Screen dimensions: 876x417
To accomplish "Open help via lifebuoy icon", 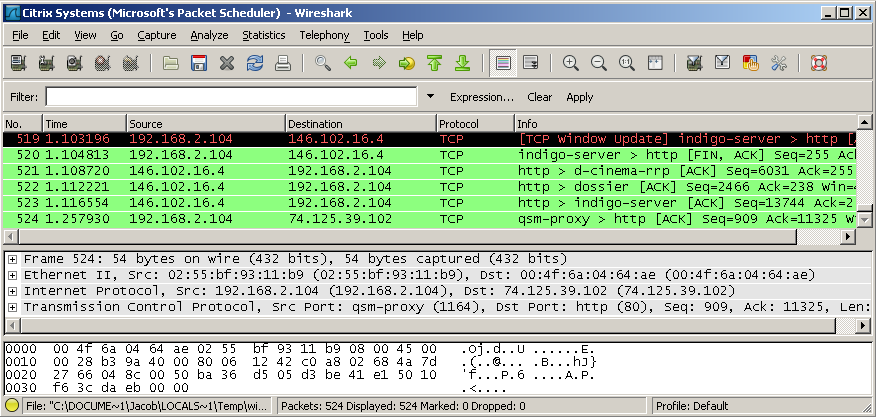I will (819, 63).
